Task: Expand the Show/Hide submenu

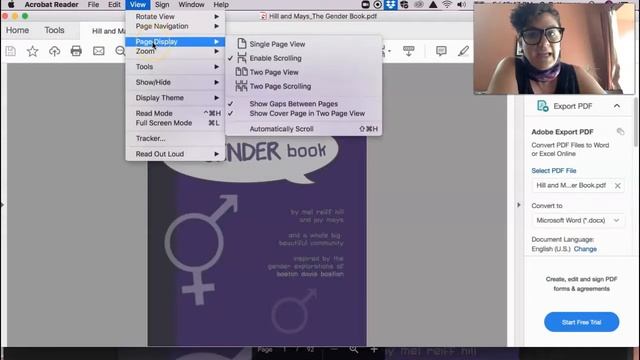Action: [175, 82]
